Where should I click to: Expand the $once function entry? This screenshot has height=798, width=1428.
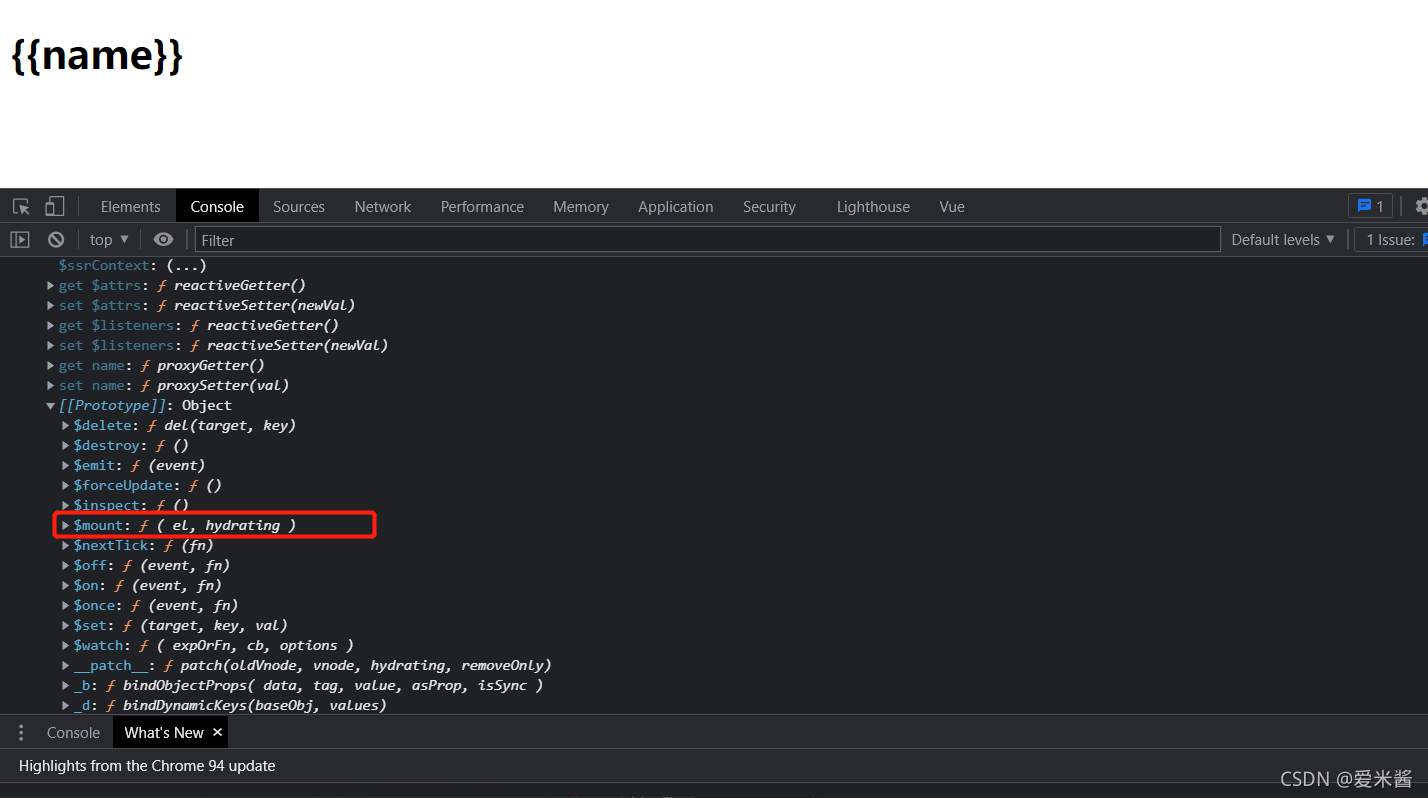[66, 606]
